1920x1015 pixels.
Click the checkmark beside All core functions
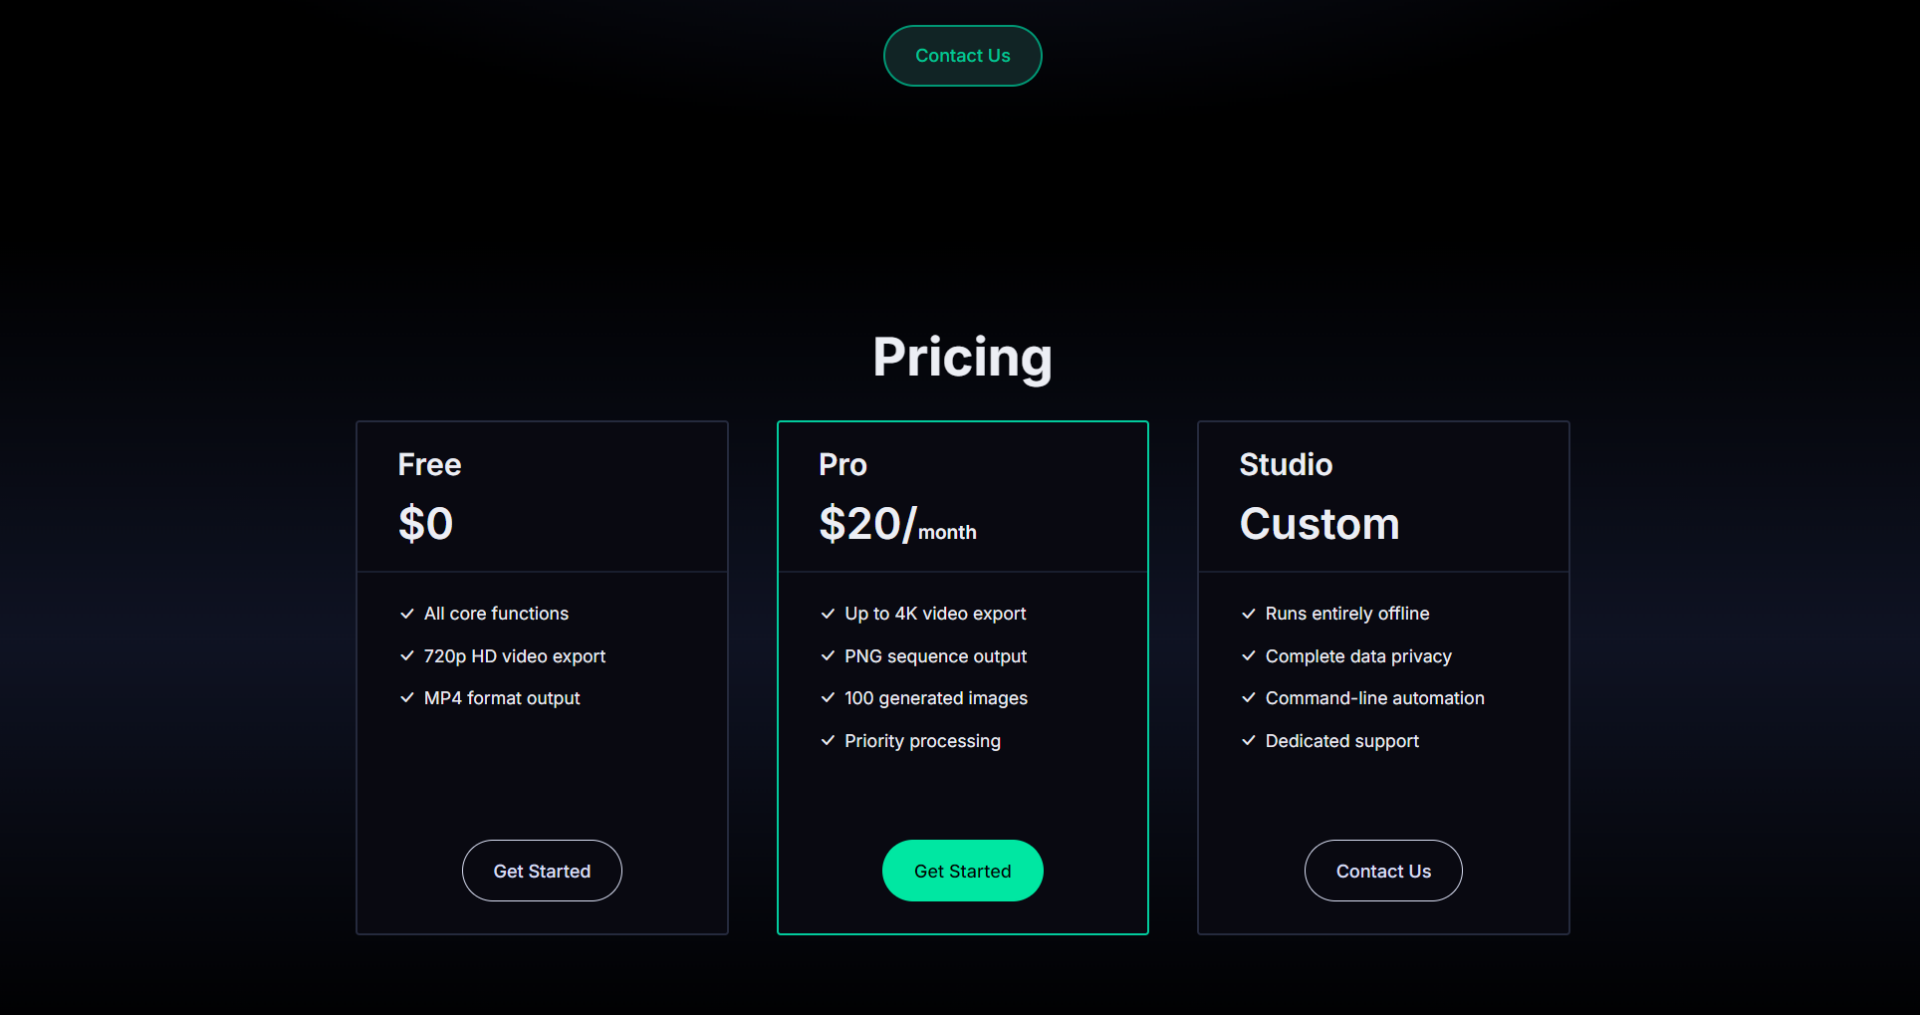(407, 614)
